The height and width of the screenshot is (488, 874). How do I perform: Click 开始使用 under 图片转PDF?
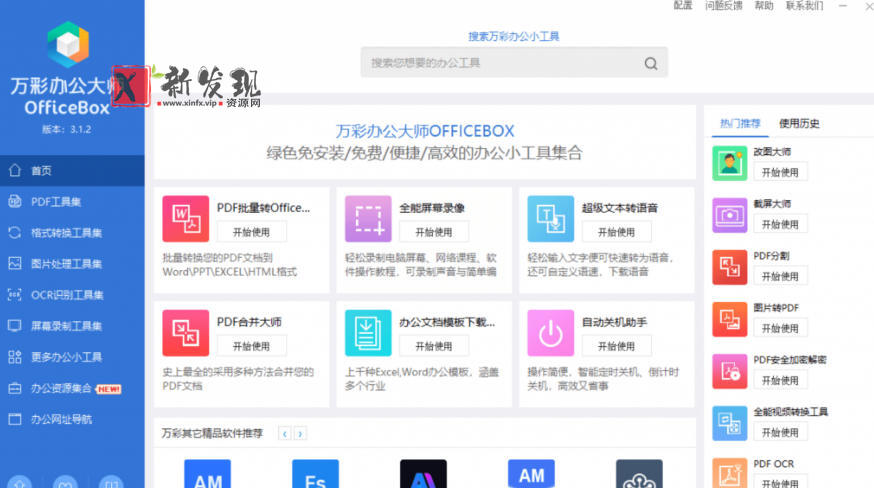[x=780, y=328]
